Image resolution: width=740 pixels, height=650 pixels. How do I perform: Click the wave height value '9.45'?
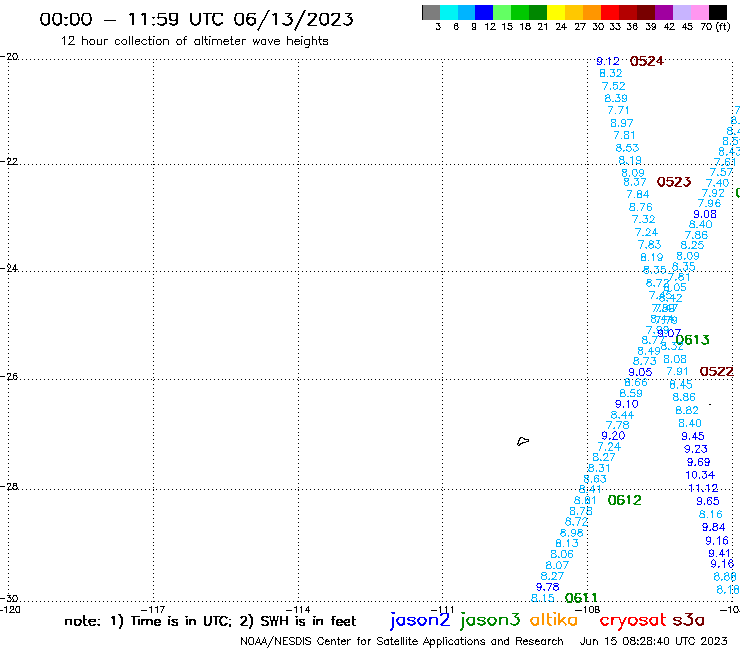[692, 436]
